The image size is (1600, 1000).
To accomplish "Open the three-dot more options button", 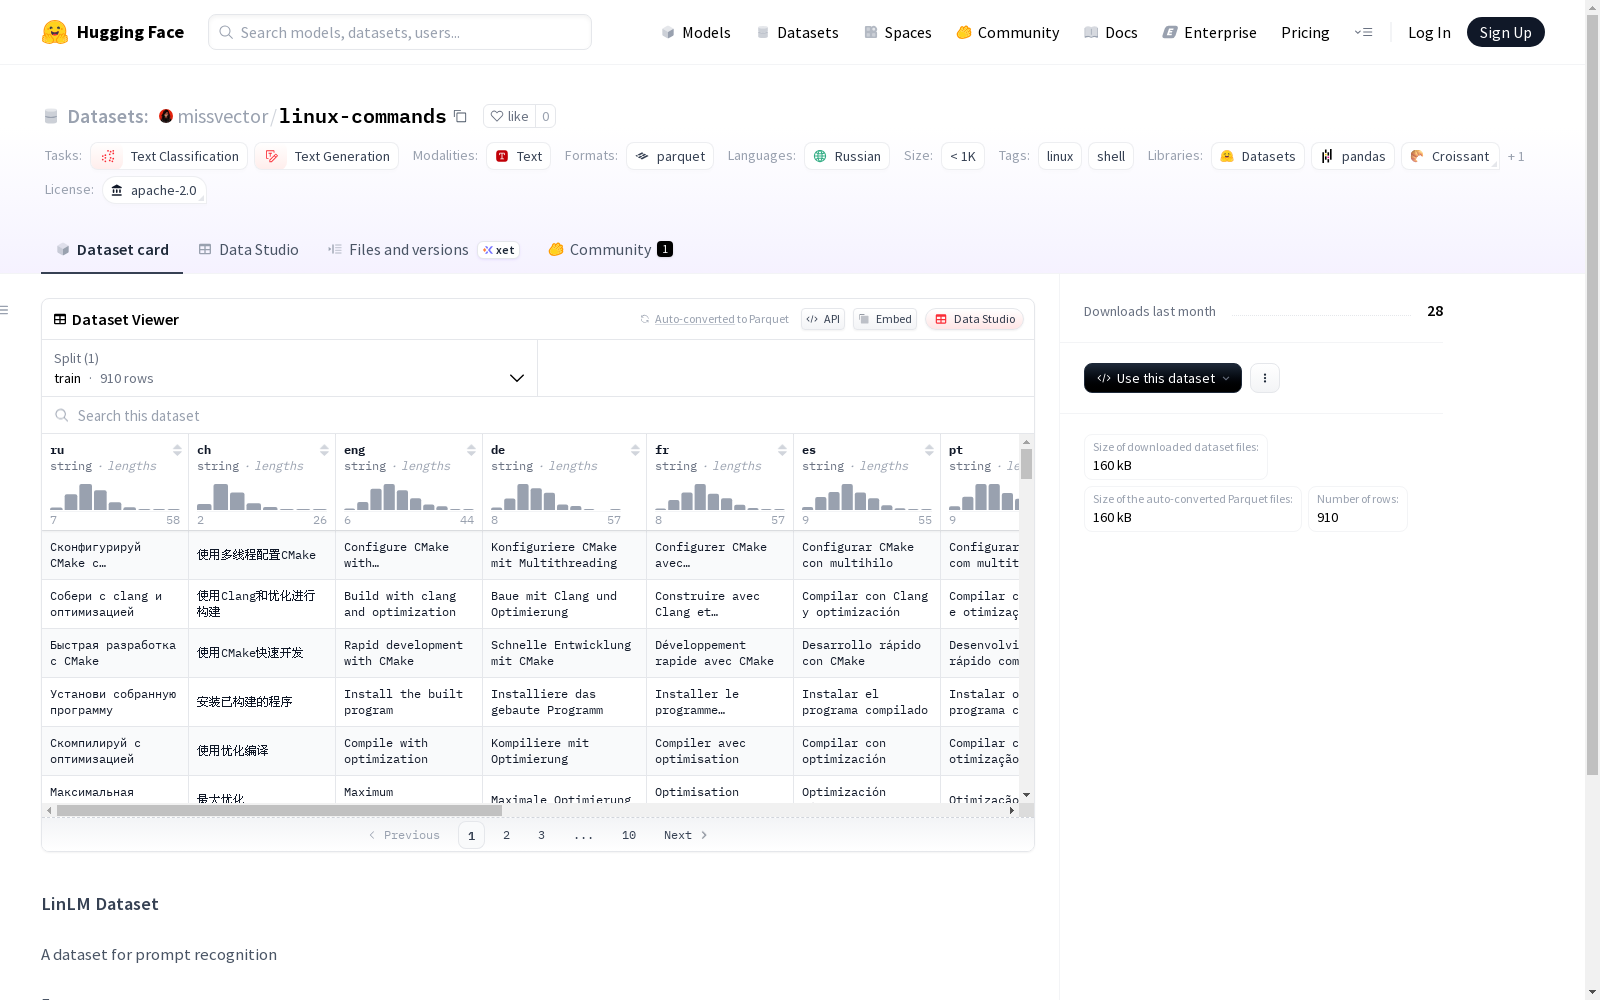I will (x=1265, y=378).
